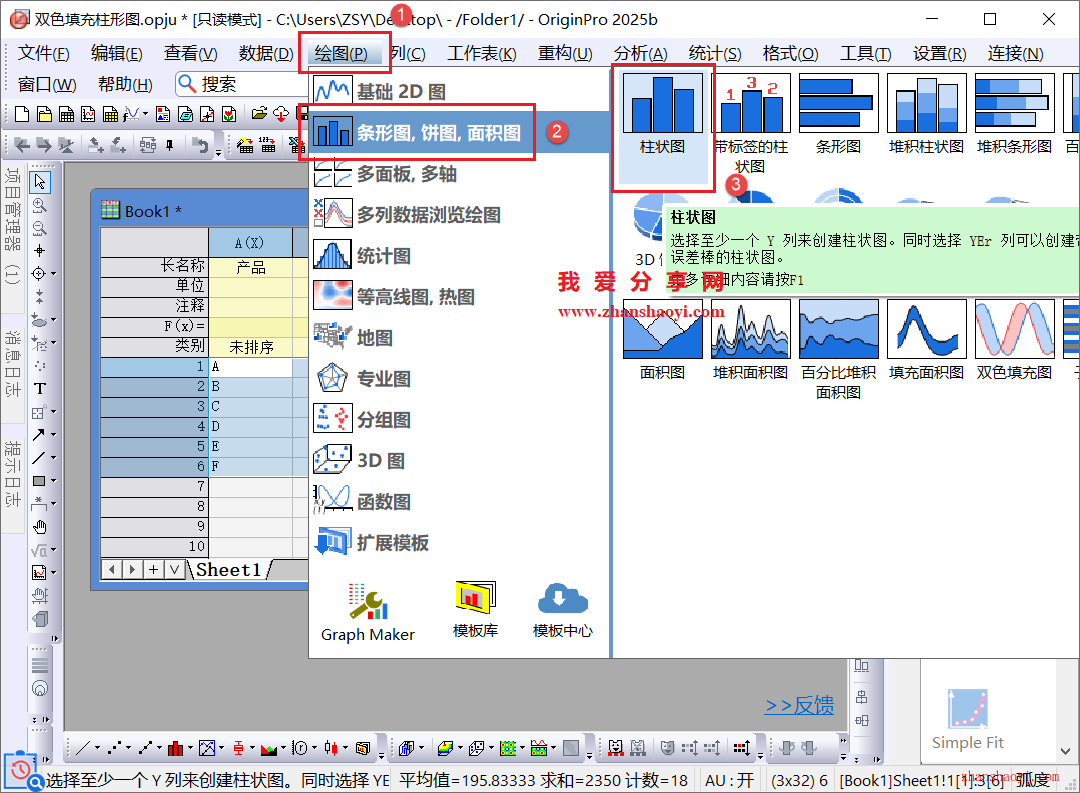Screen dimensions: 1080x793
Task: Open the 模板库 template library
Action: pyautogui.click(x=475, y=610)
